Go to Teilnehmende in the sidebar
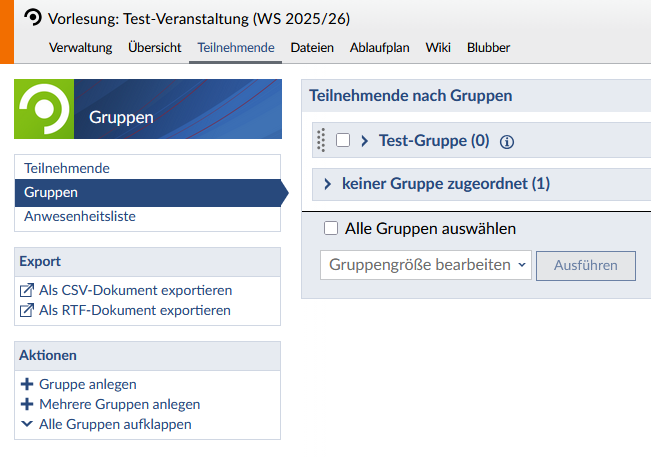 tap(67, 168)
